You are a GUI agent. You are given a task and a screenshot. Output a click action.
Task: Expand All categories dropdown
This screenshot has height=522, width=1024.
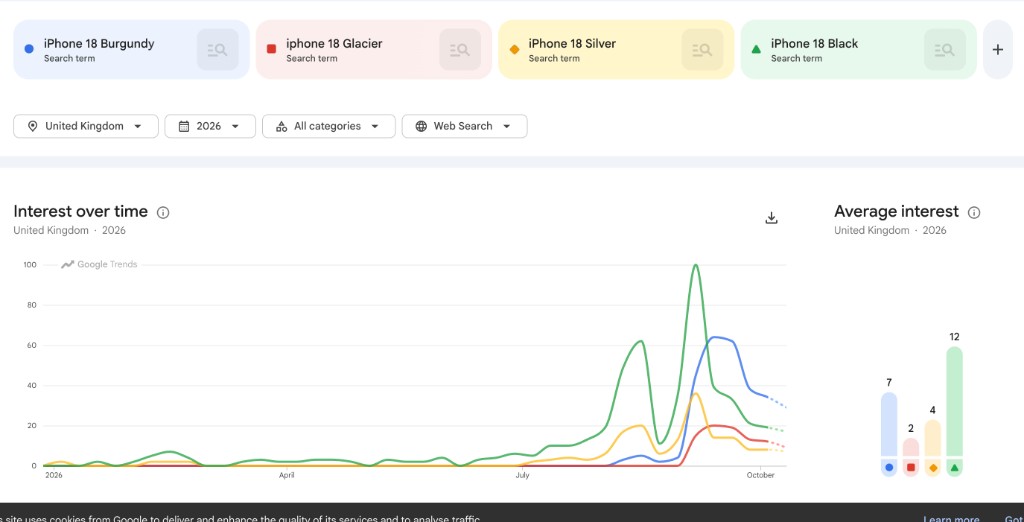tap(328, 126)
